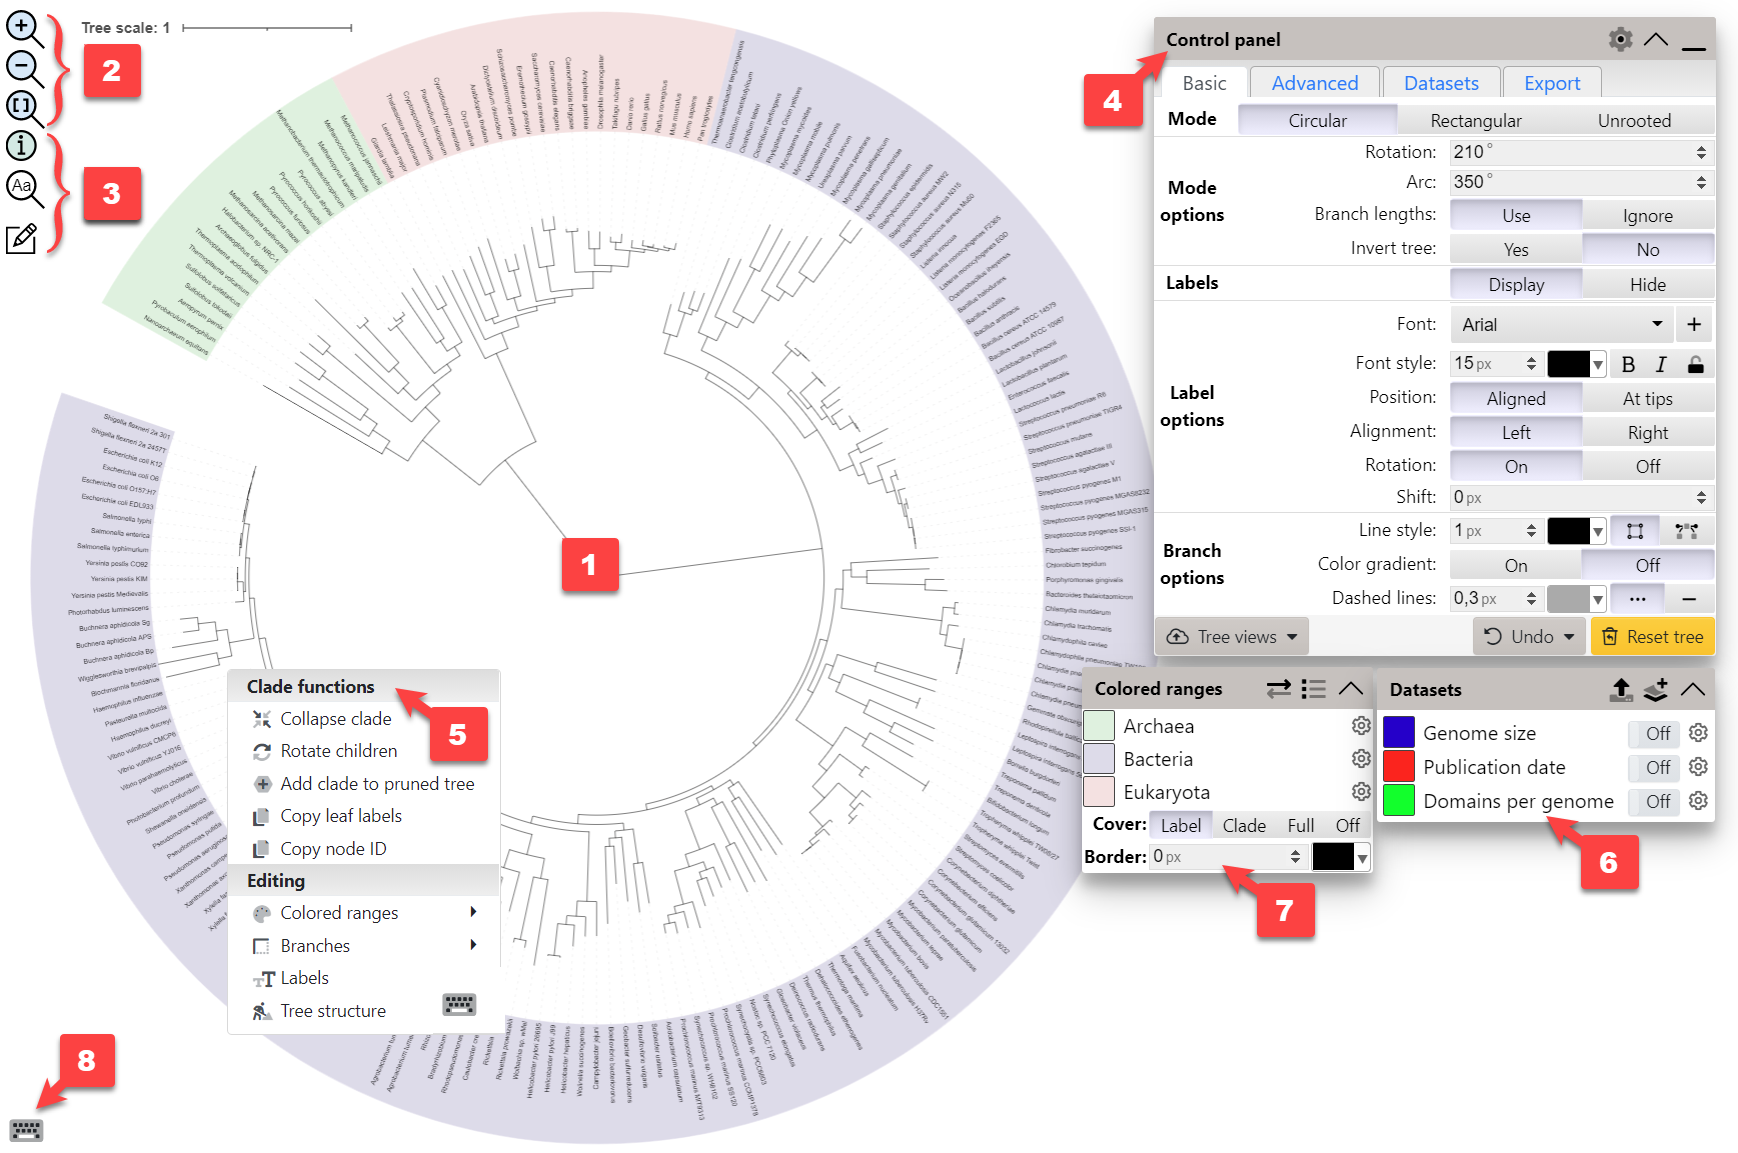Open Archaea range settings gear
Image resolution: width=1738 pixels, height=1153 pixels.
[1361, 725]
